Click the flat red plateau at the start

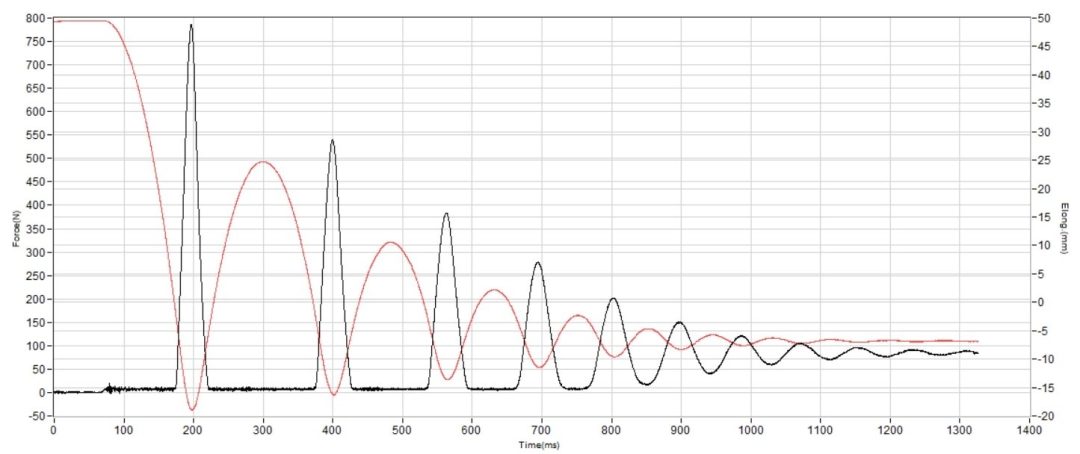pos(81,21)
